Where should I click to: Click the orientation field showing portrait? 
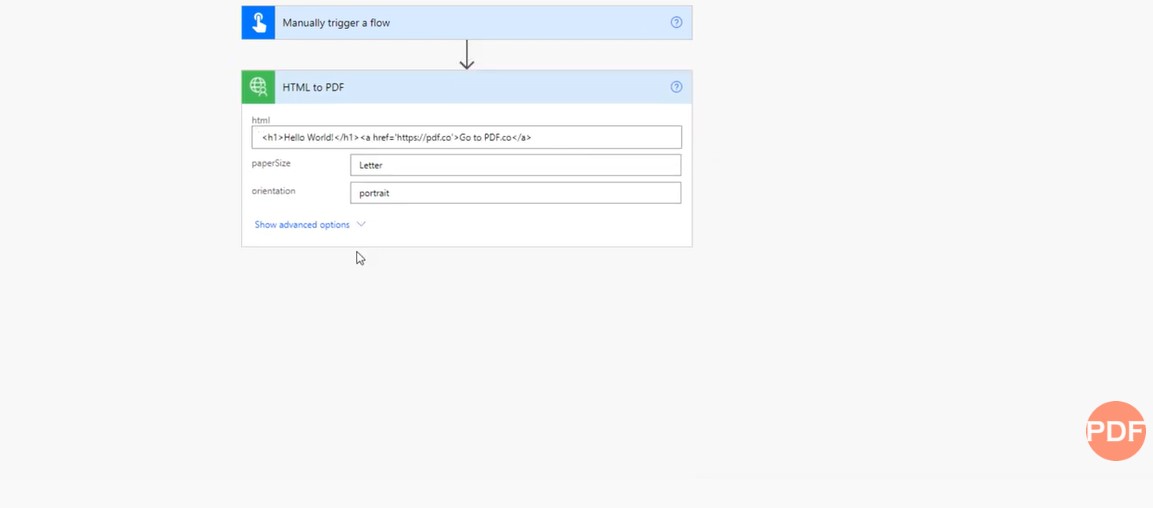pos(515,193)
